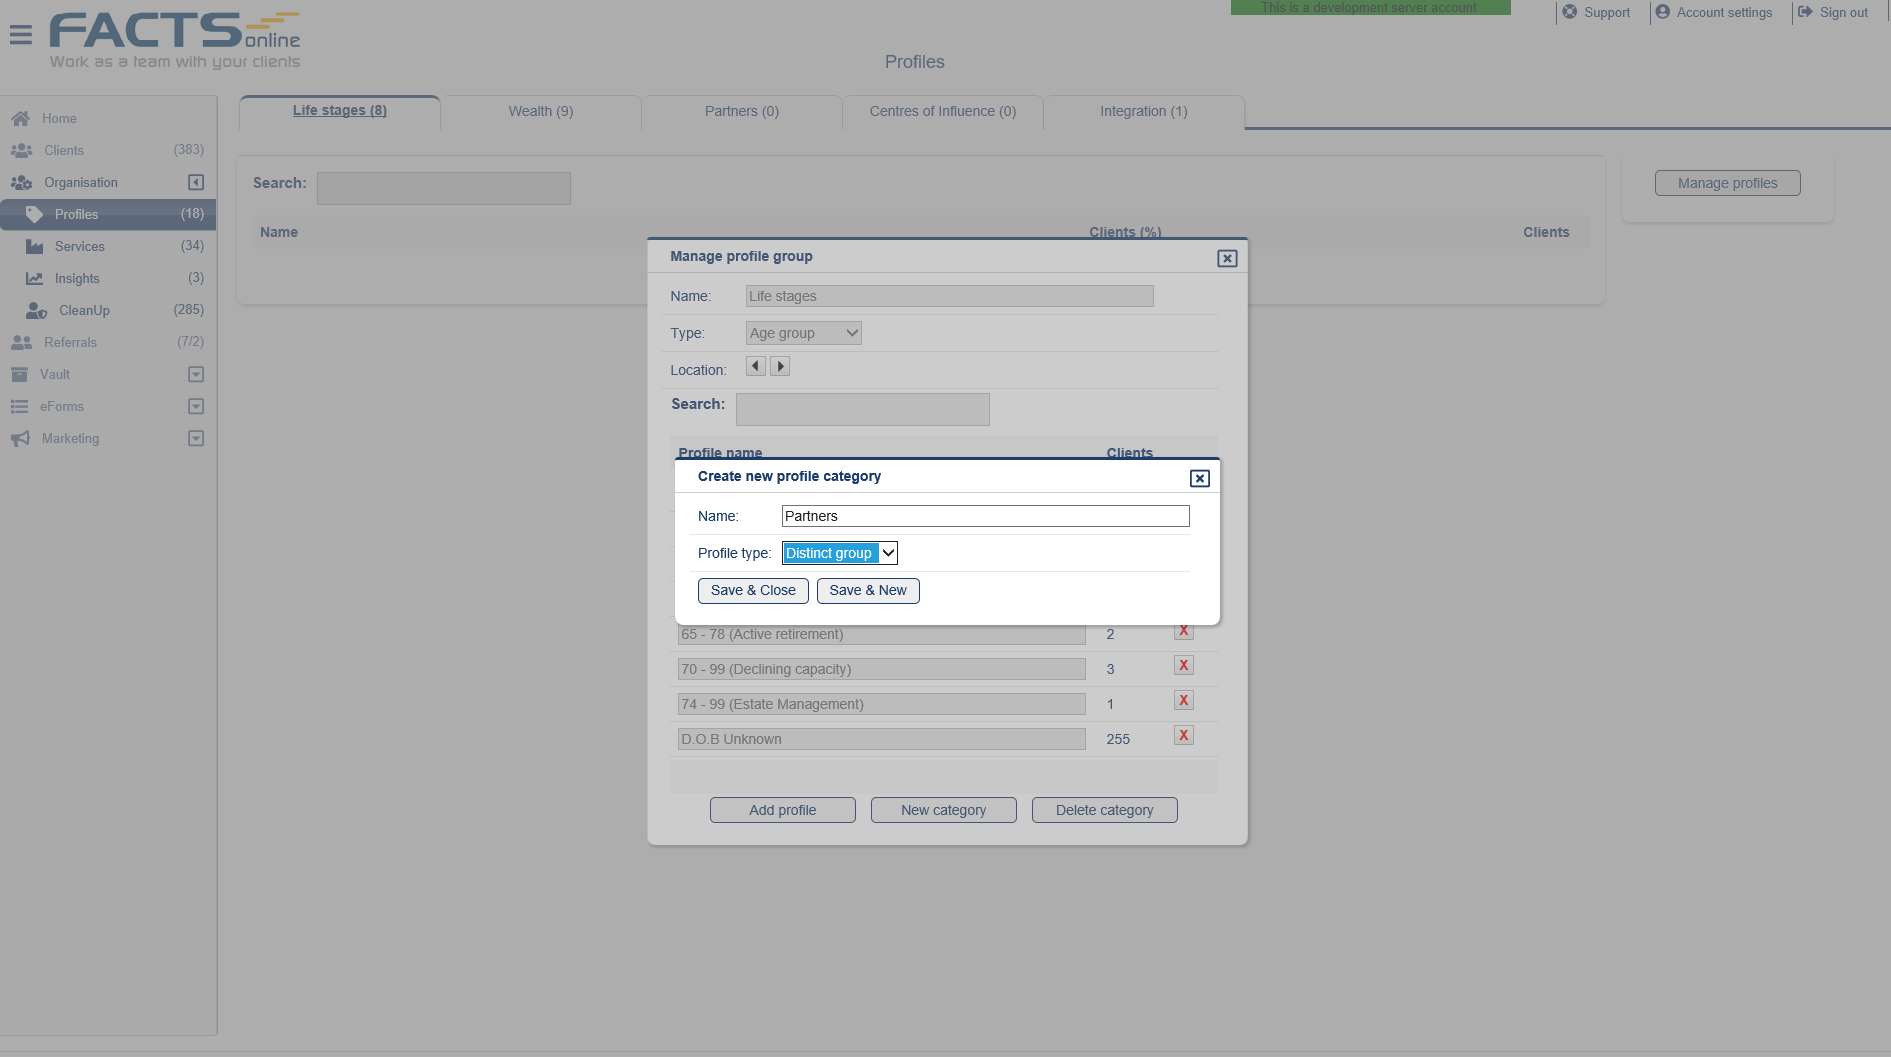Click the Home house icon in sidebar

[20, 118]
